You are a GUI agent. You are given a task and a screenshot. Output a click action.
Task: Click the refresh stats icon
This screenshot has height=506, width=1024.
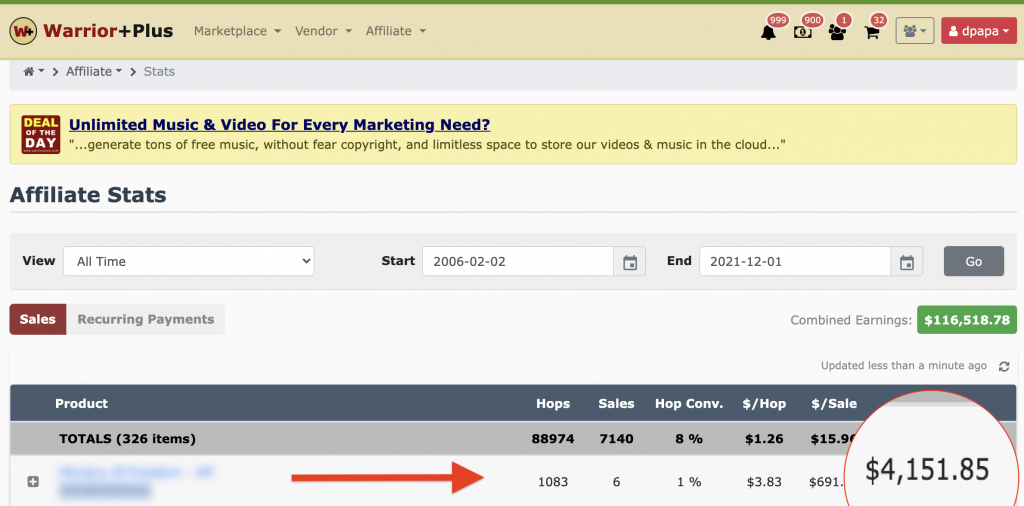(x=1004, y=367)
